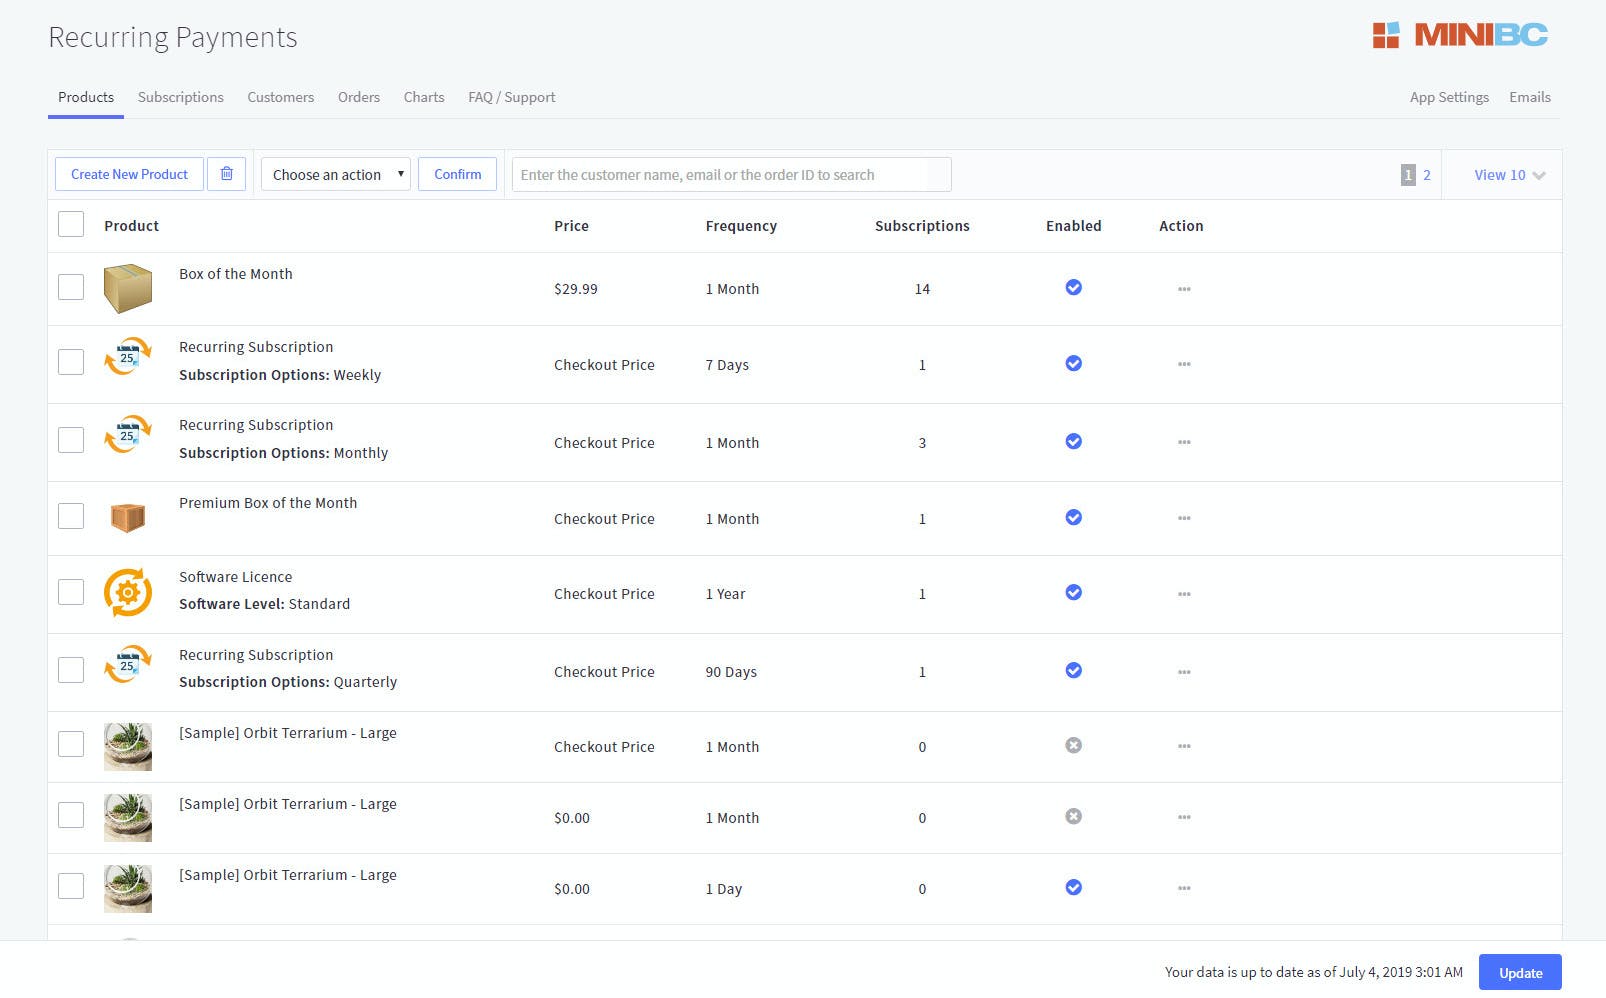This screenshot has height=998, width=1606.
Task: Open action dots for Premium Box of the Month
Action: pos(1184,518)
